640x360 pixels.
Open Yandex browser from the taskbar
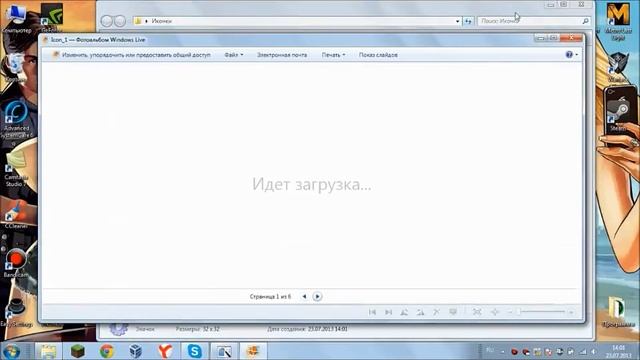(165, 351)
